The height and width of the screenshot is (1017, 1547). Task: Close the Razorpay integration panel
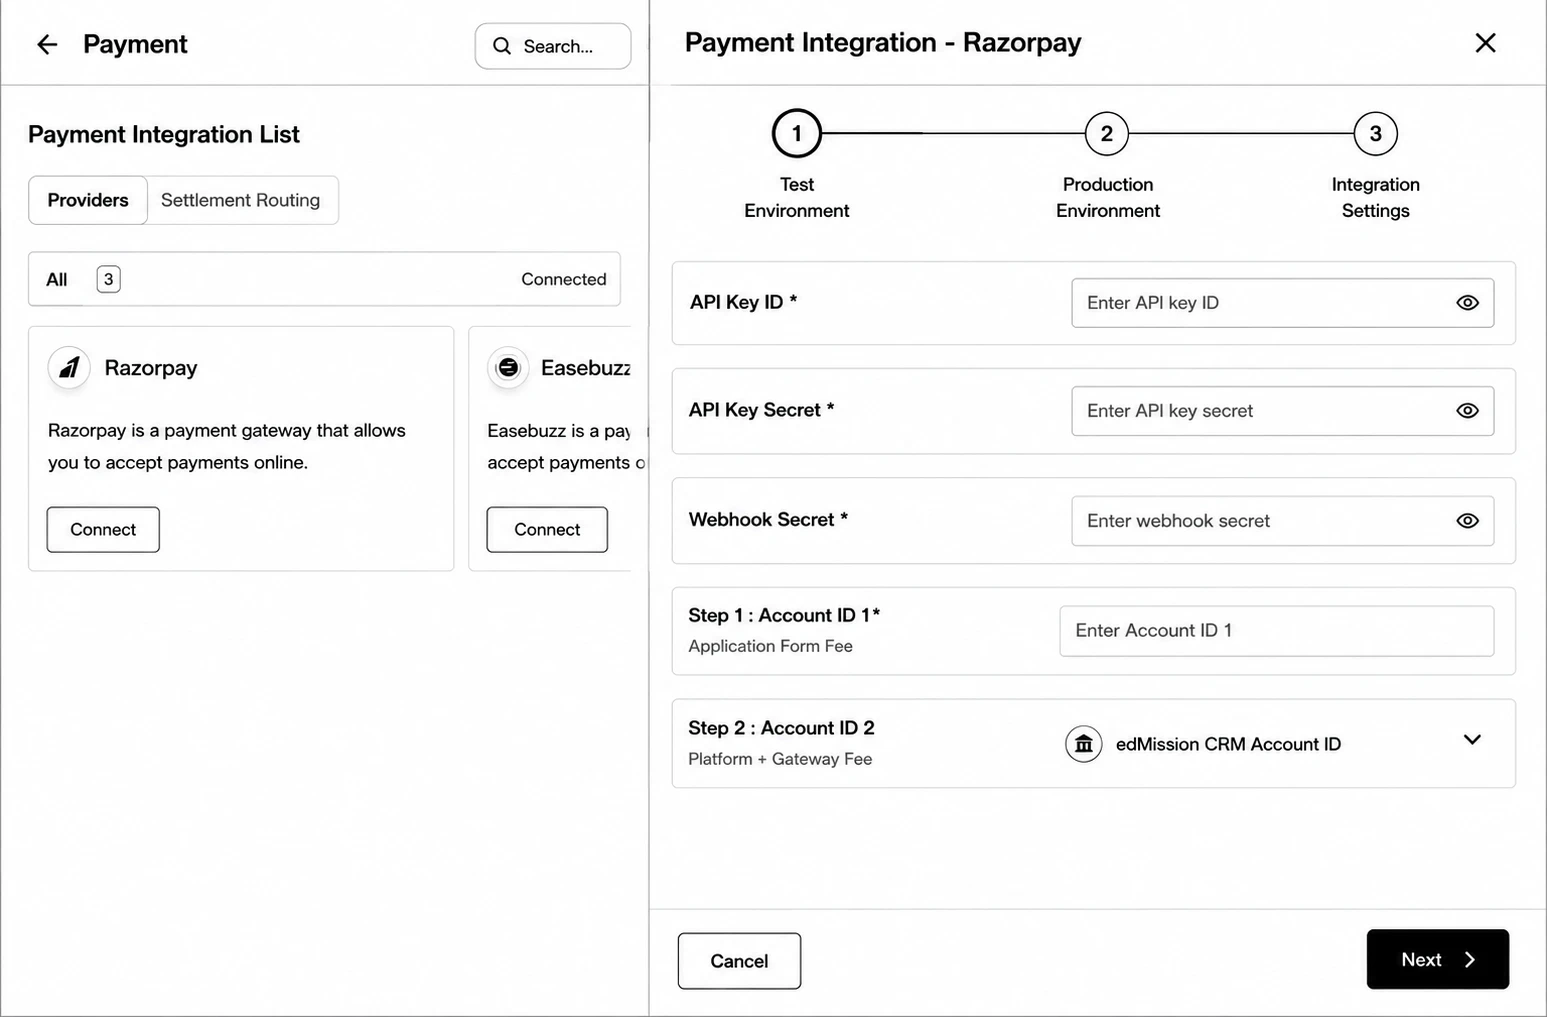pos(1485,43)
